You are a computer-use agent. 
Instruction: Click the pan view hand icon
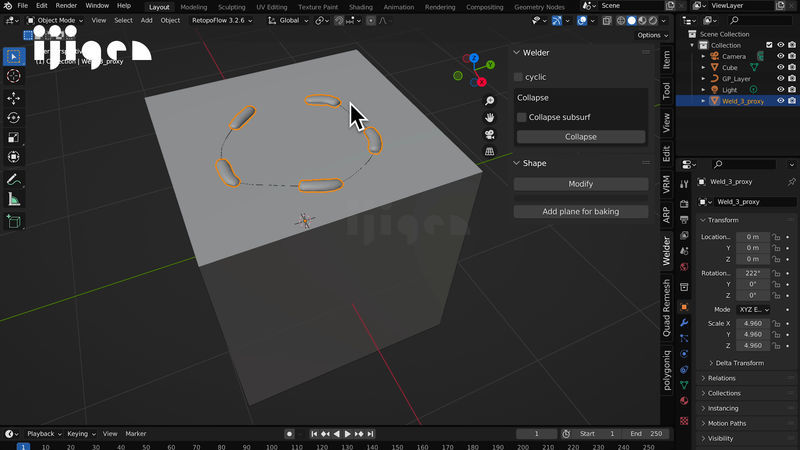(489, 118)
